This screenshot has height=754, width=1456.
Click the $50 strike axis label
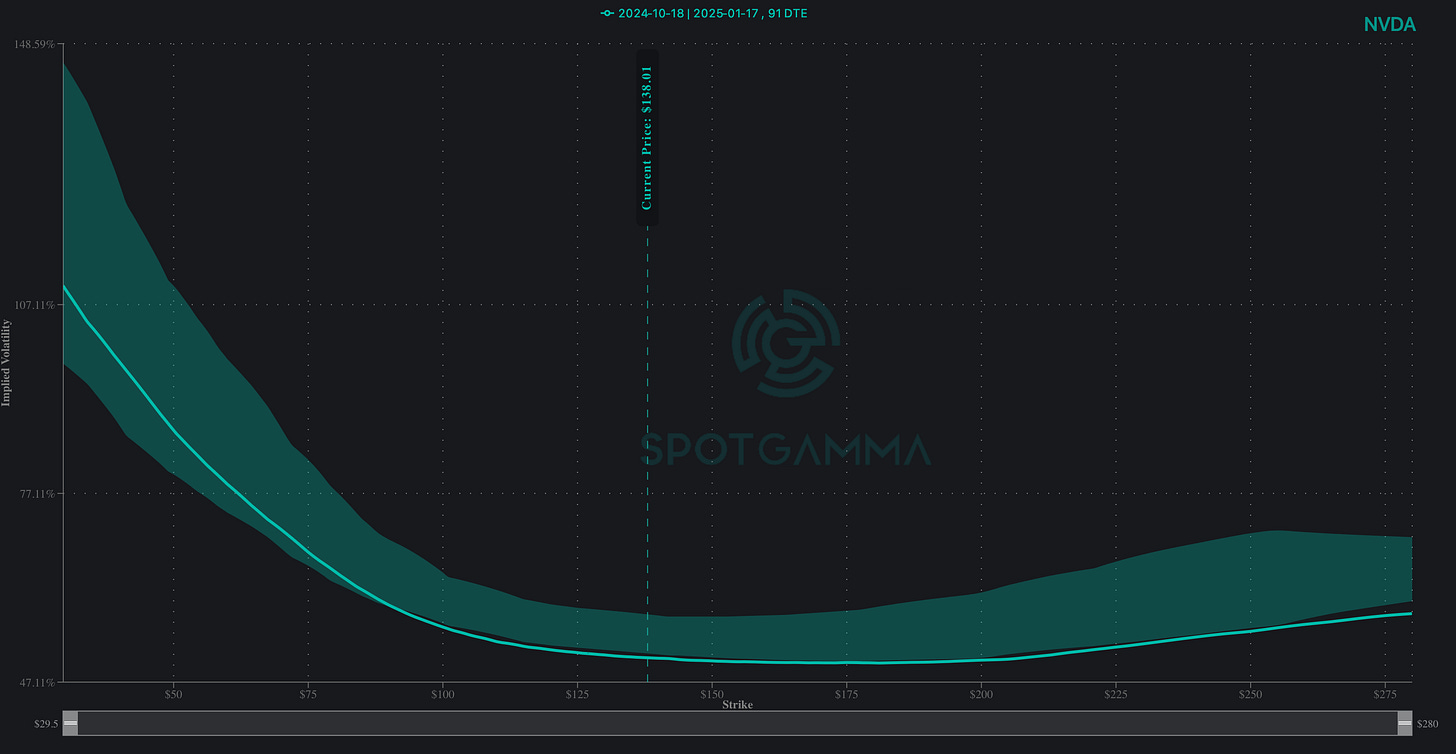pos(173,694)
